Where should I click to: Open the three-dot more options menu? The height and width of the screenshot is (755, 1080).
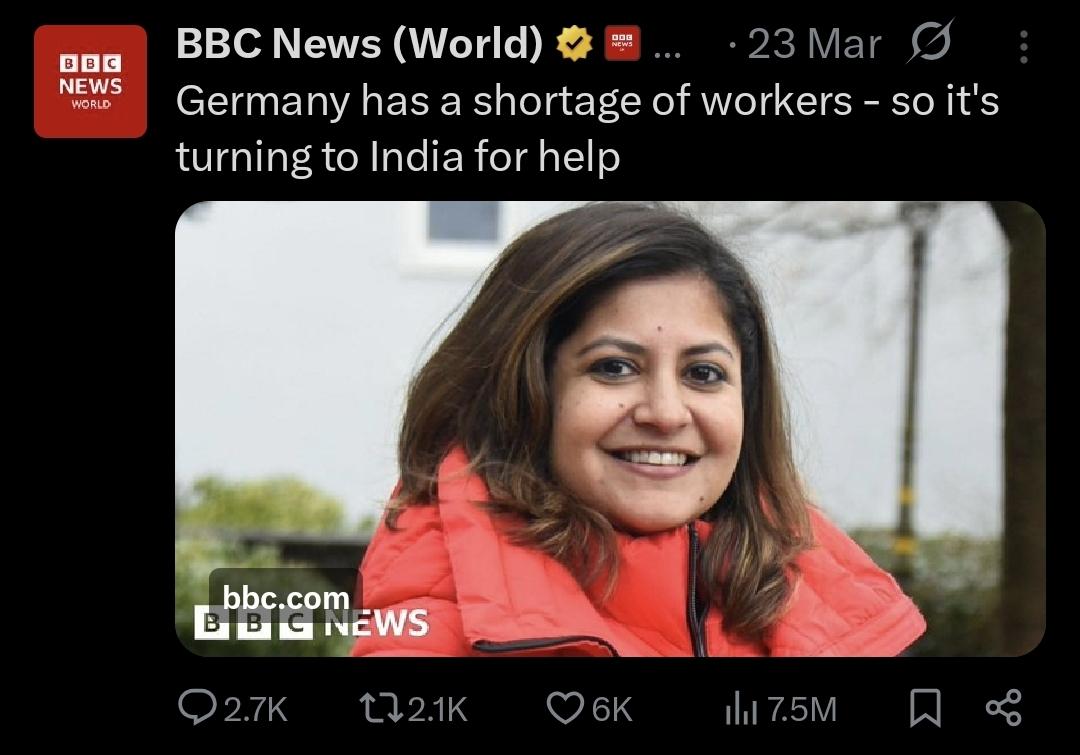coord(1024,47)
